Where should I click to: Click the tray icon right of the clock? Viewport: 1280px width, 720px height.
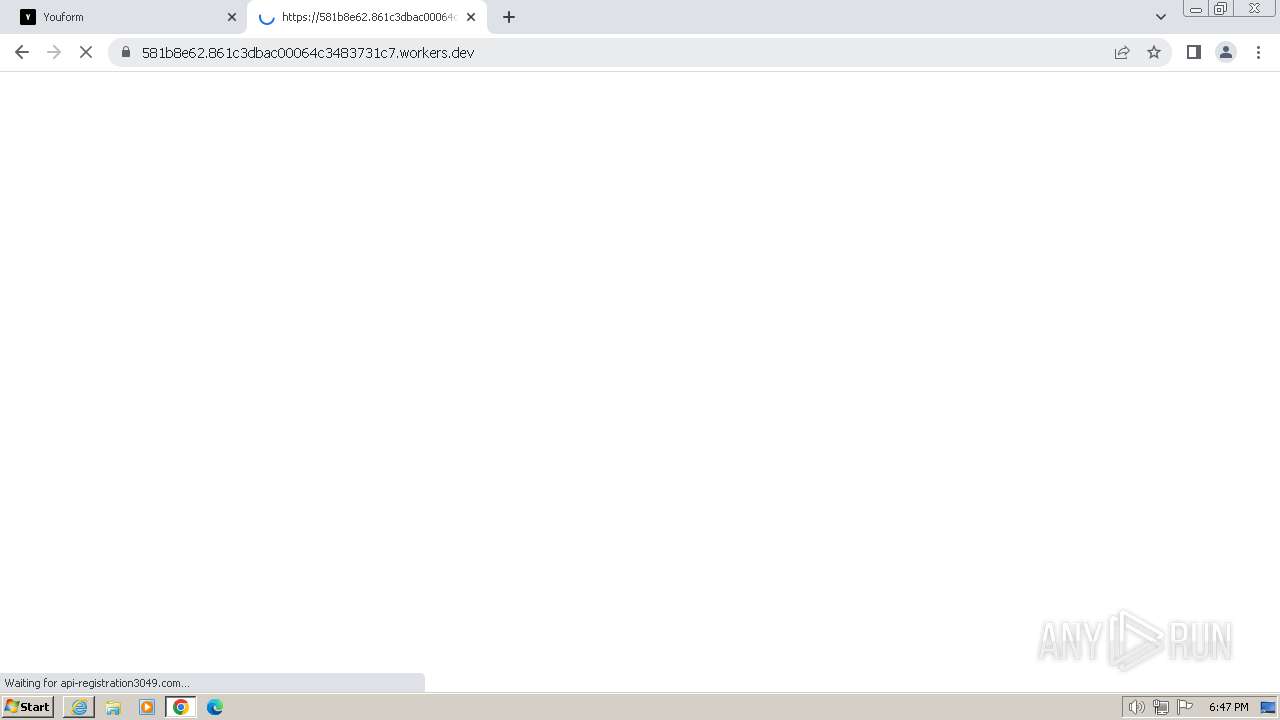(1268, 707)
